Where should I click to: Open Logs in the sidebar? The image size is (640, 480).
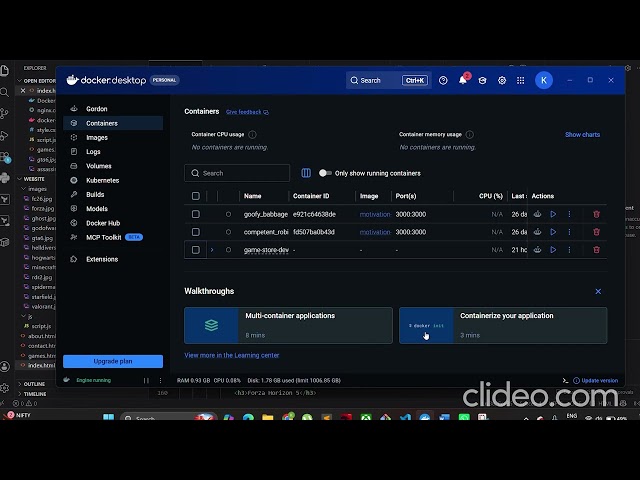(x=113, y=151)
